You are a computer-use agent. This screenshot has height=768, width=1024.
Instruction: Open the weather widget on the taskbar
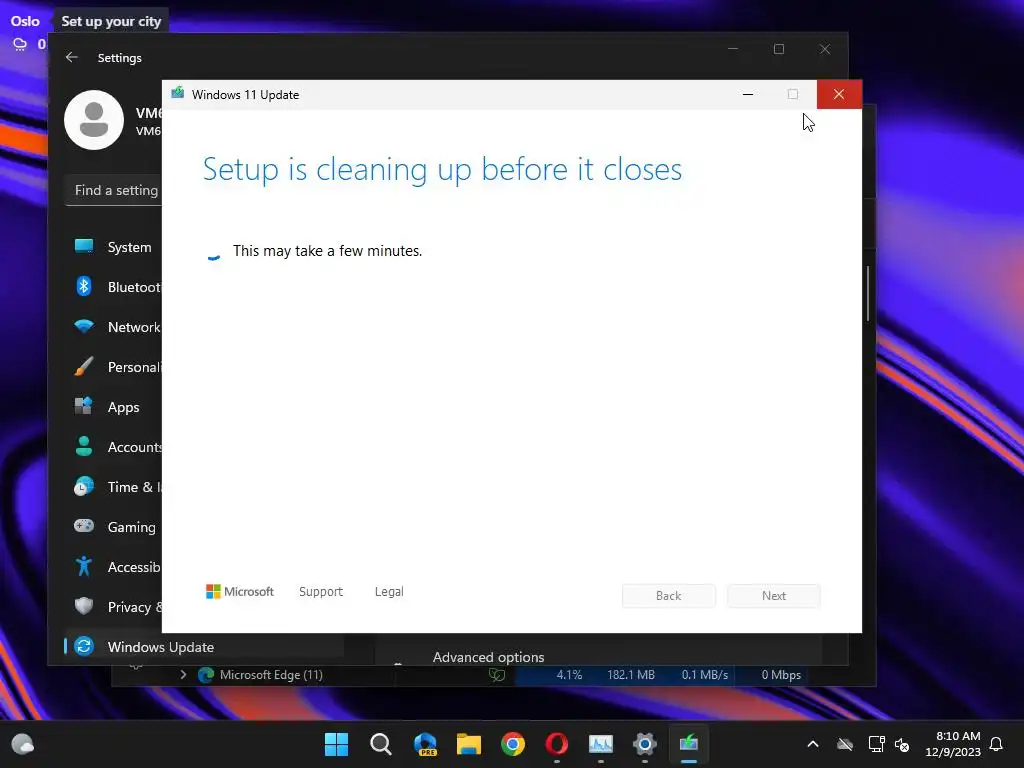(x=23, y=744)
